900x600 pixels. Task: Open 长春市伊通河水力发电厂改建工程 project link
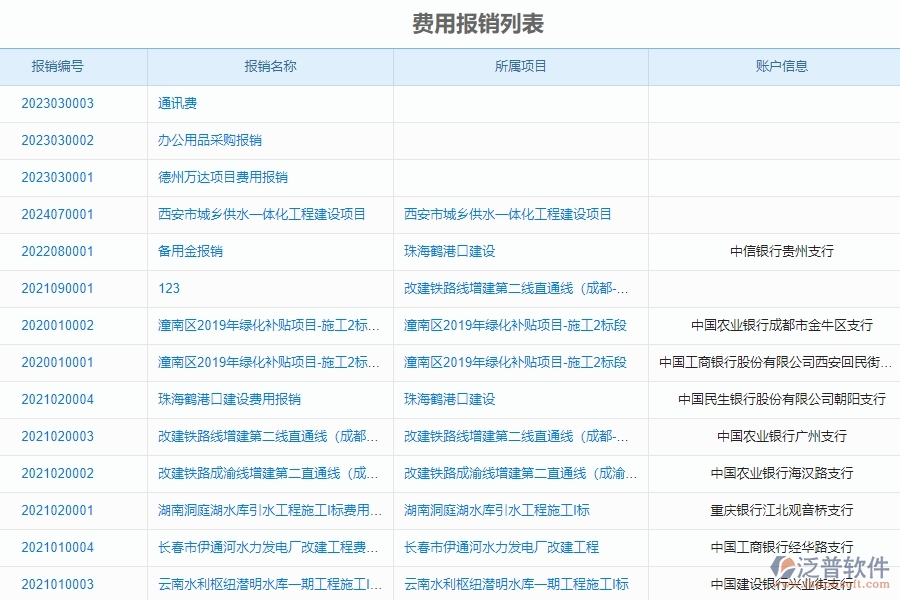pyautogui.click(x=503, y=547)
